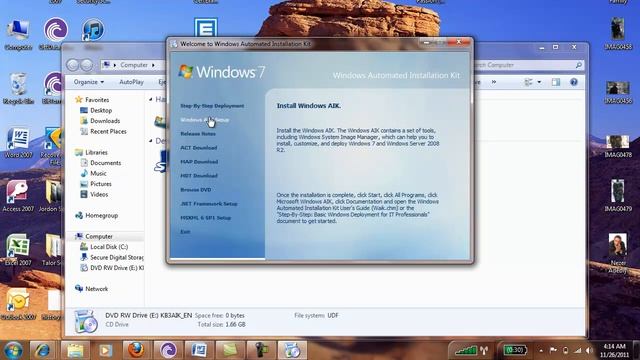Image resolution: width=640 pixels, height=360 pixels.
Task: Click MAP Download link
Action: 199,162
